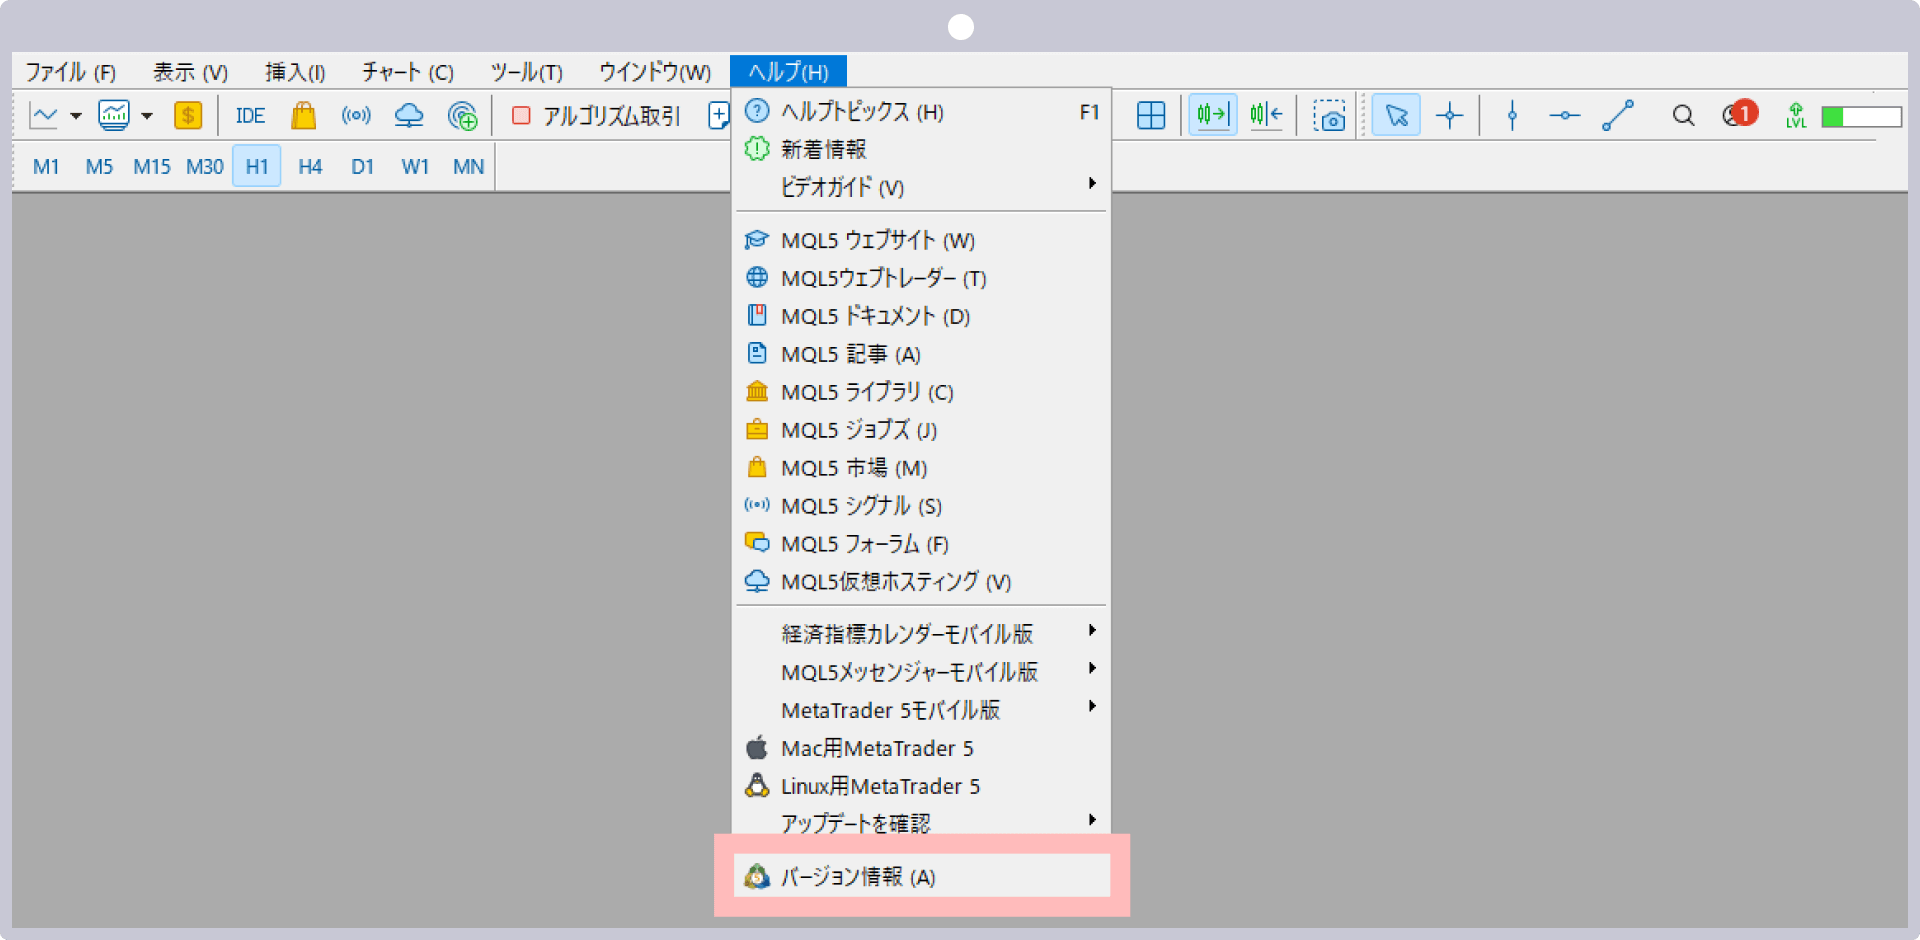1920x940 pixels.
Task: Select Linux用MetaTrader 5 entry
Action: coord(921,786)
